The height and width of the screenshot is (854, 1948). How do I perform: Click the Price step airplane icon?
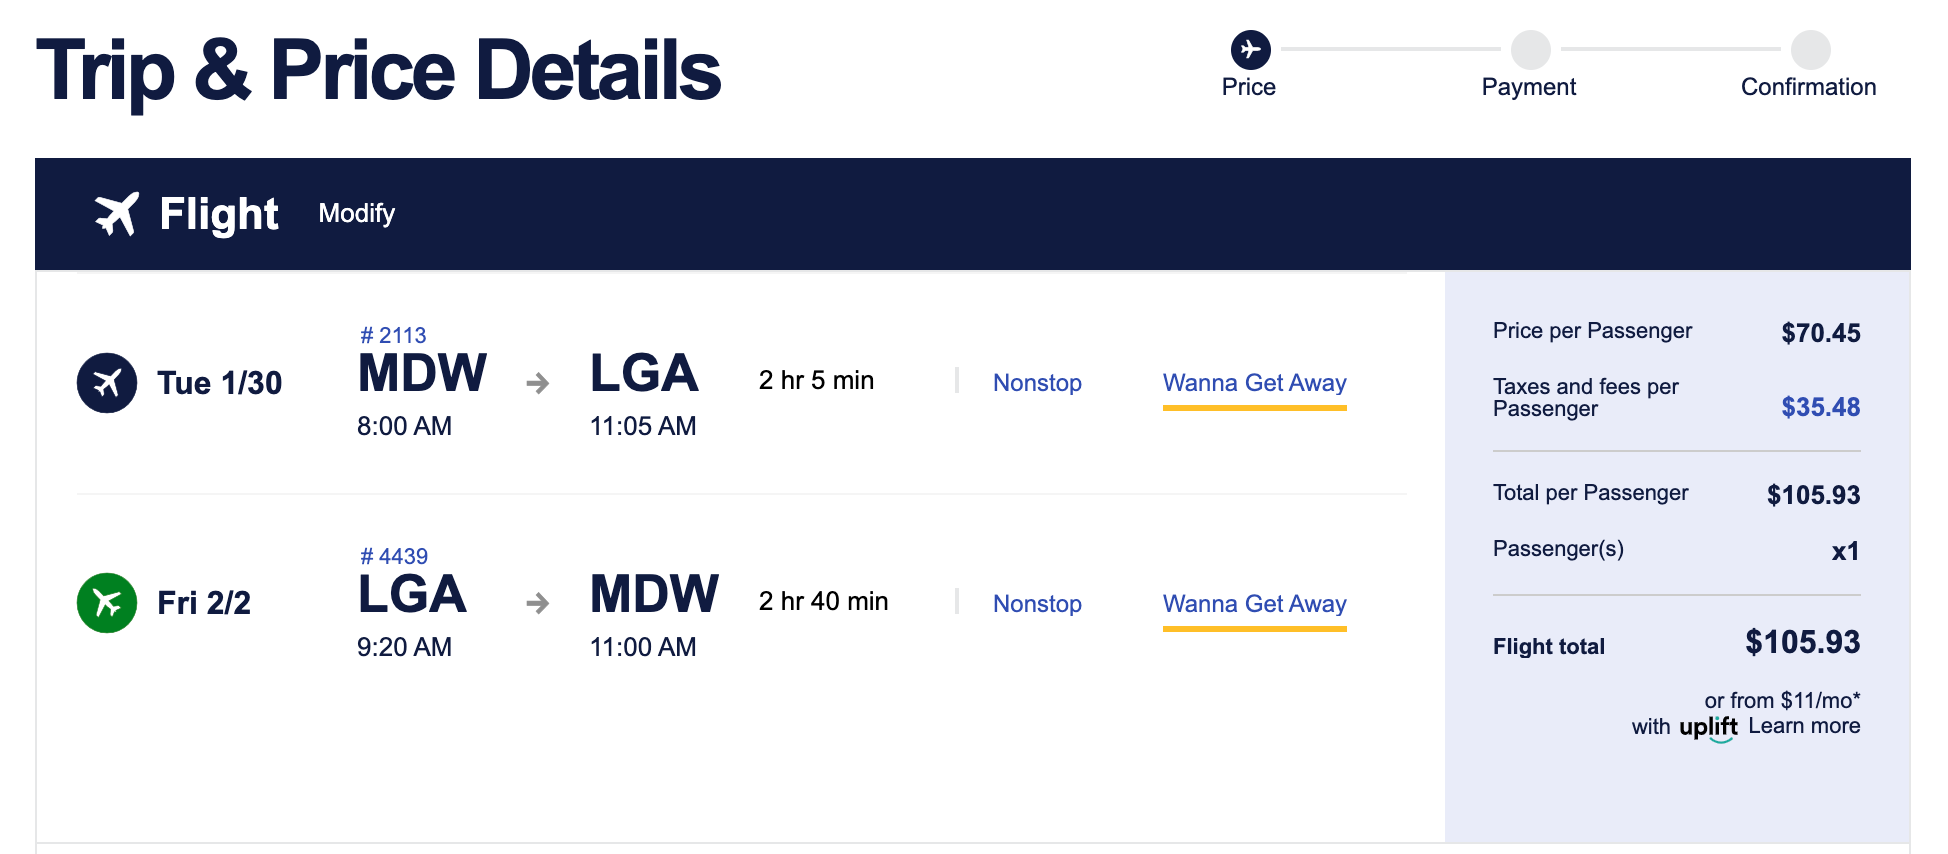tap(1250, 49)
